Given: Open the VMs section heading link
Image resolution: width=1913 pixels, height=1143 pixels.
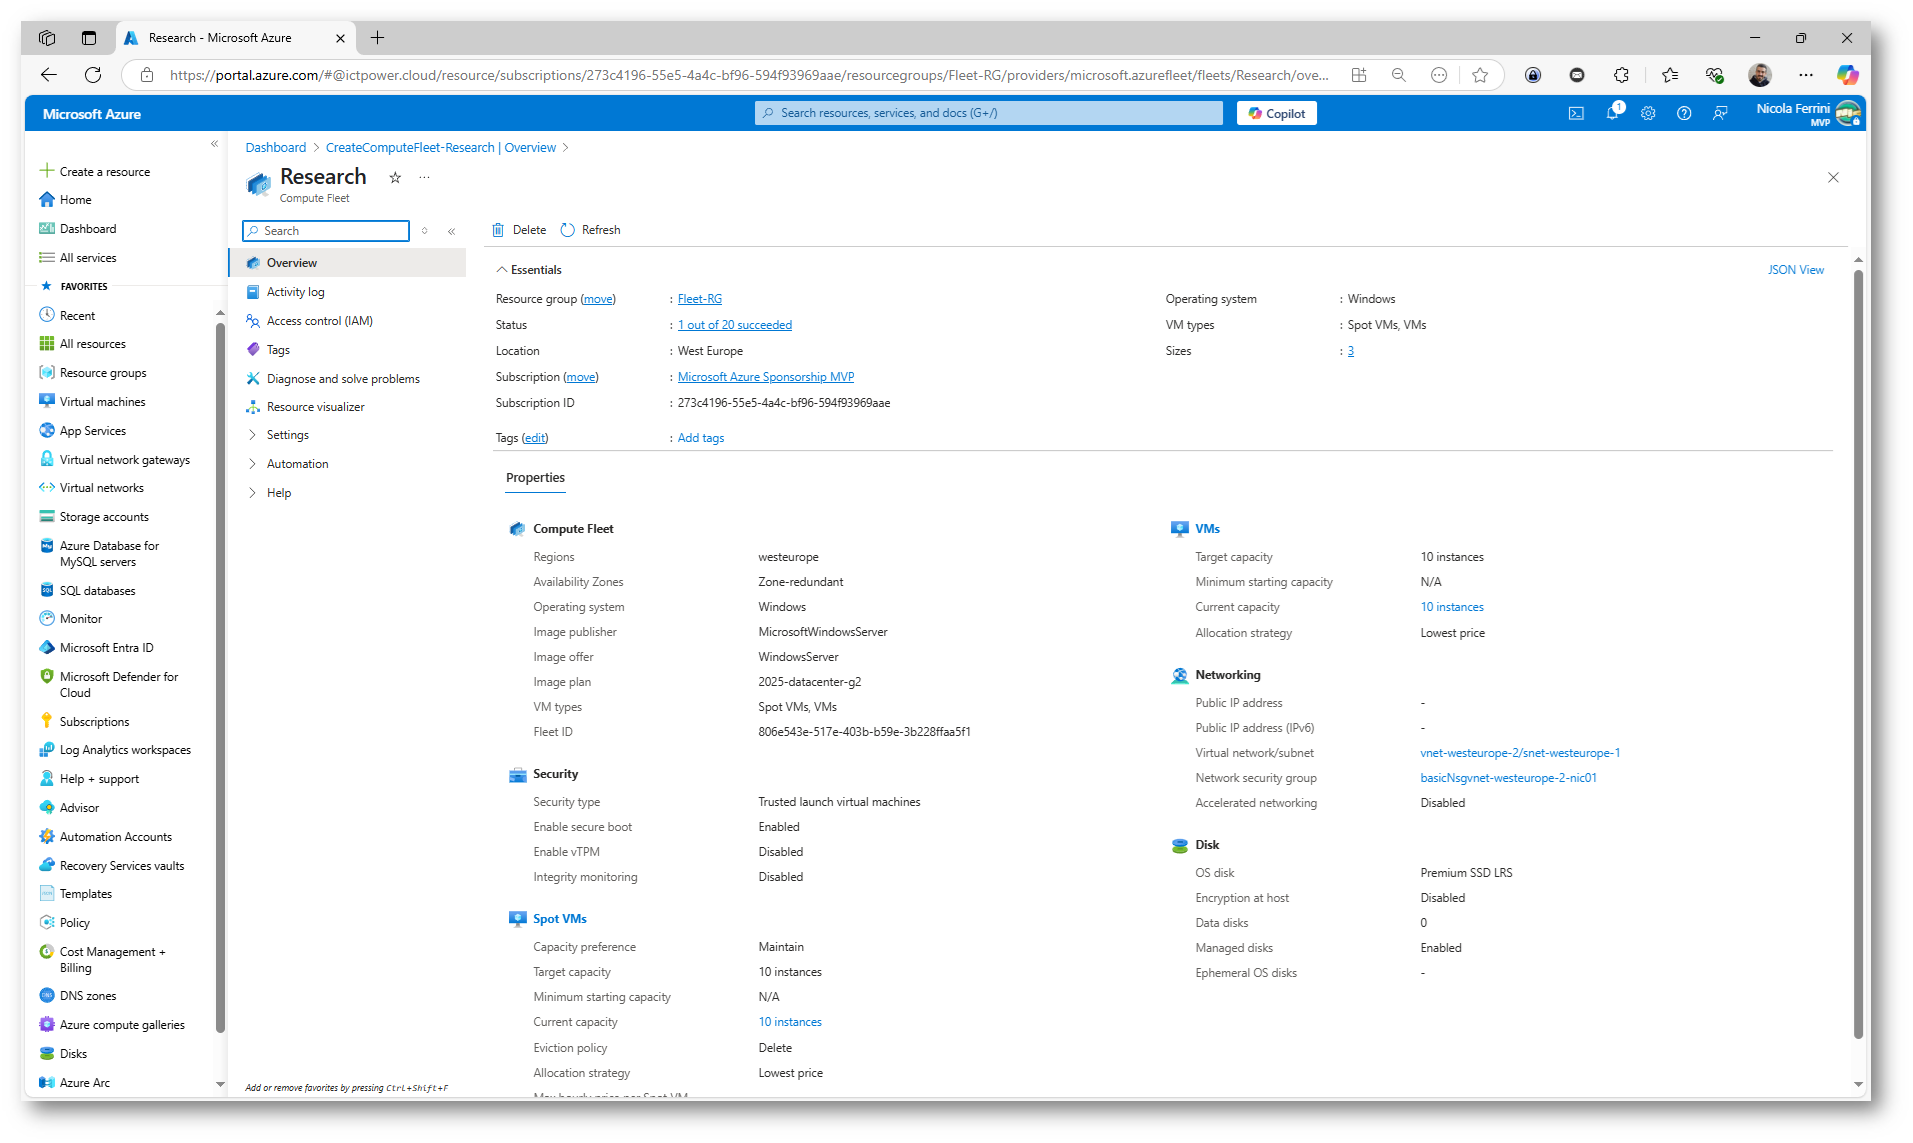Looking at the screenshot, I should [1207, 529].
